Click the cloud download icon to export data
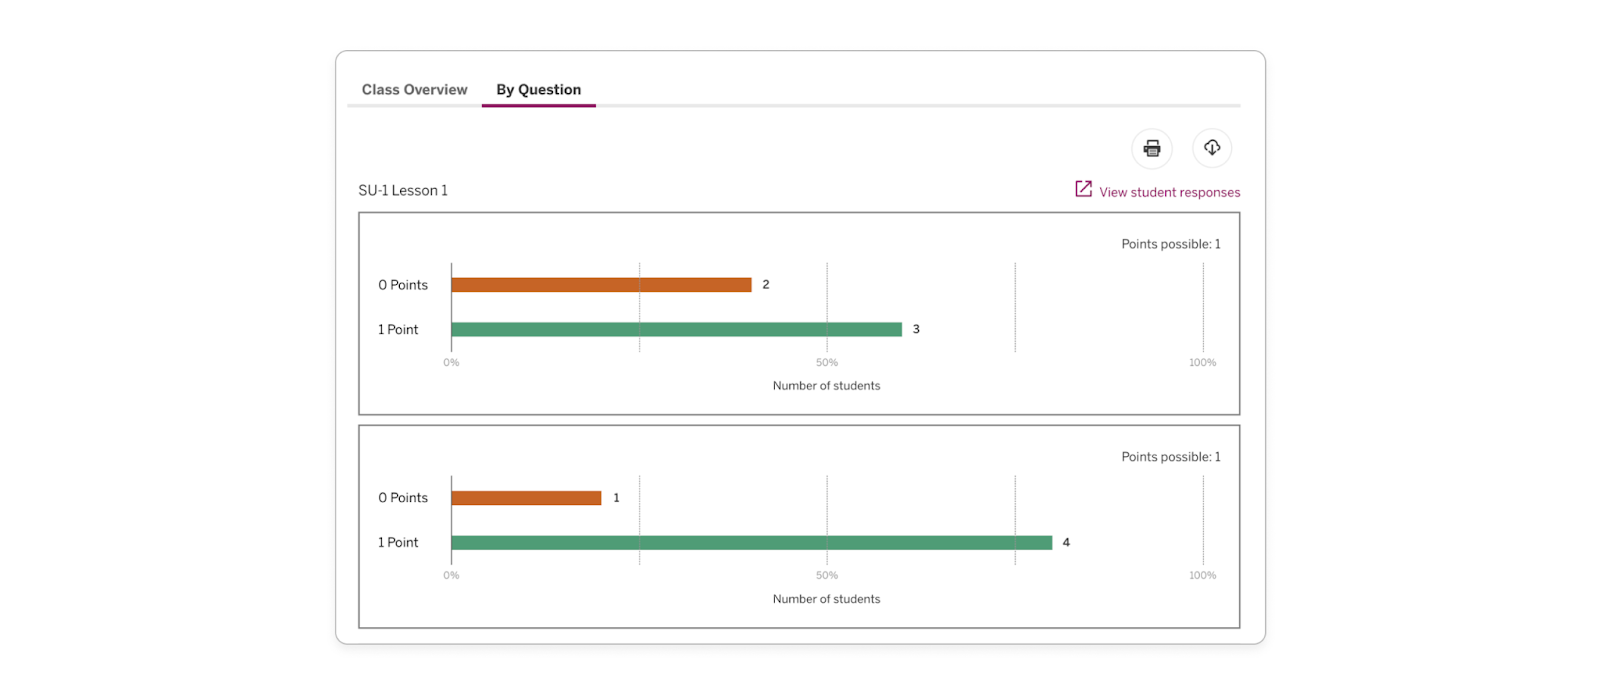The width and height of the screenshot is (1600, 695). pyautogui.click(x=1212, y=147)
